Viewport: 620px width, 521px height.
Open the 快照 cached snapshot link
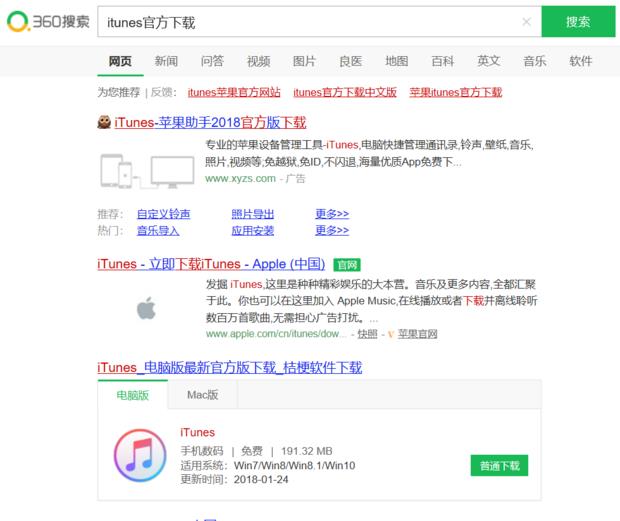click(368, 334)
